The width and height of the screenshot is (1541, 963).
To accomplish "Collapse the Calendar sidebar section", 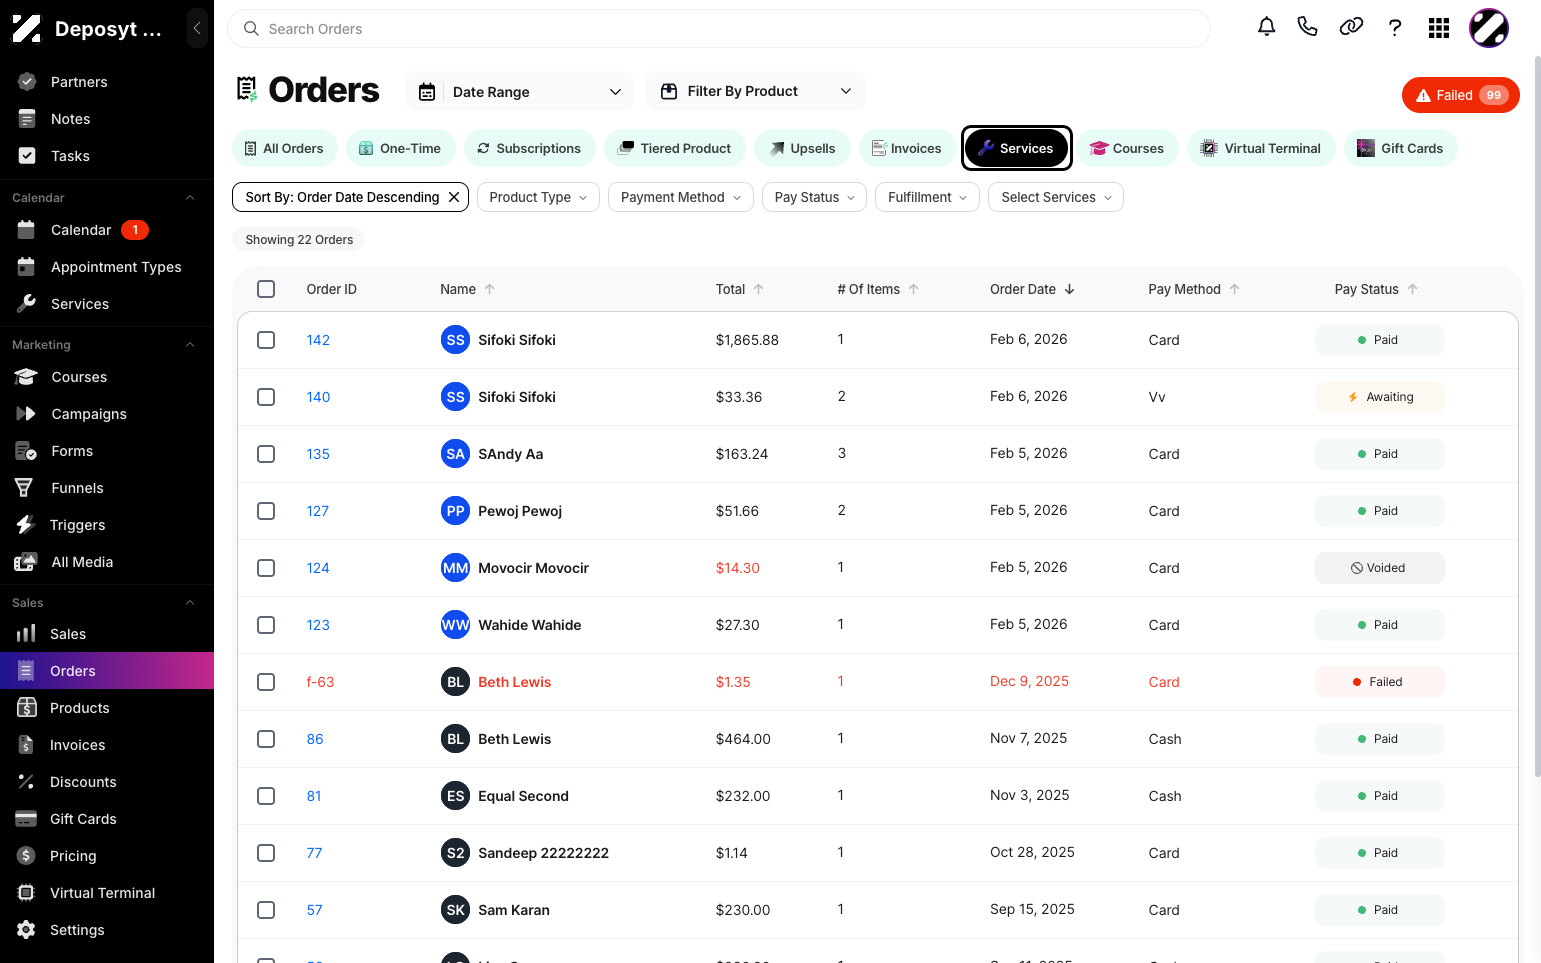I will click(190, 198).
